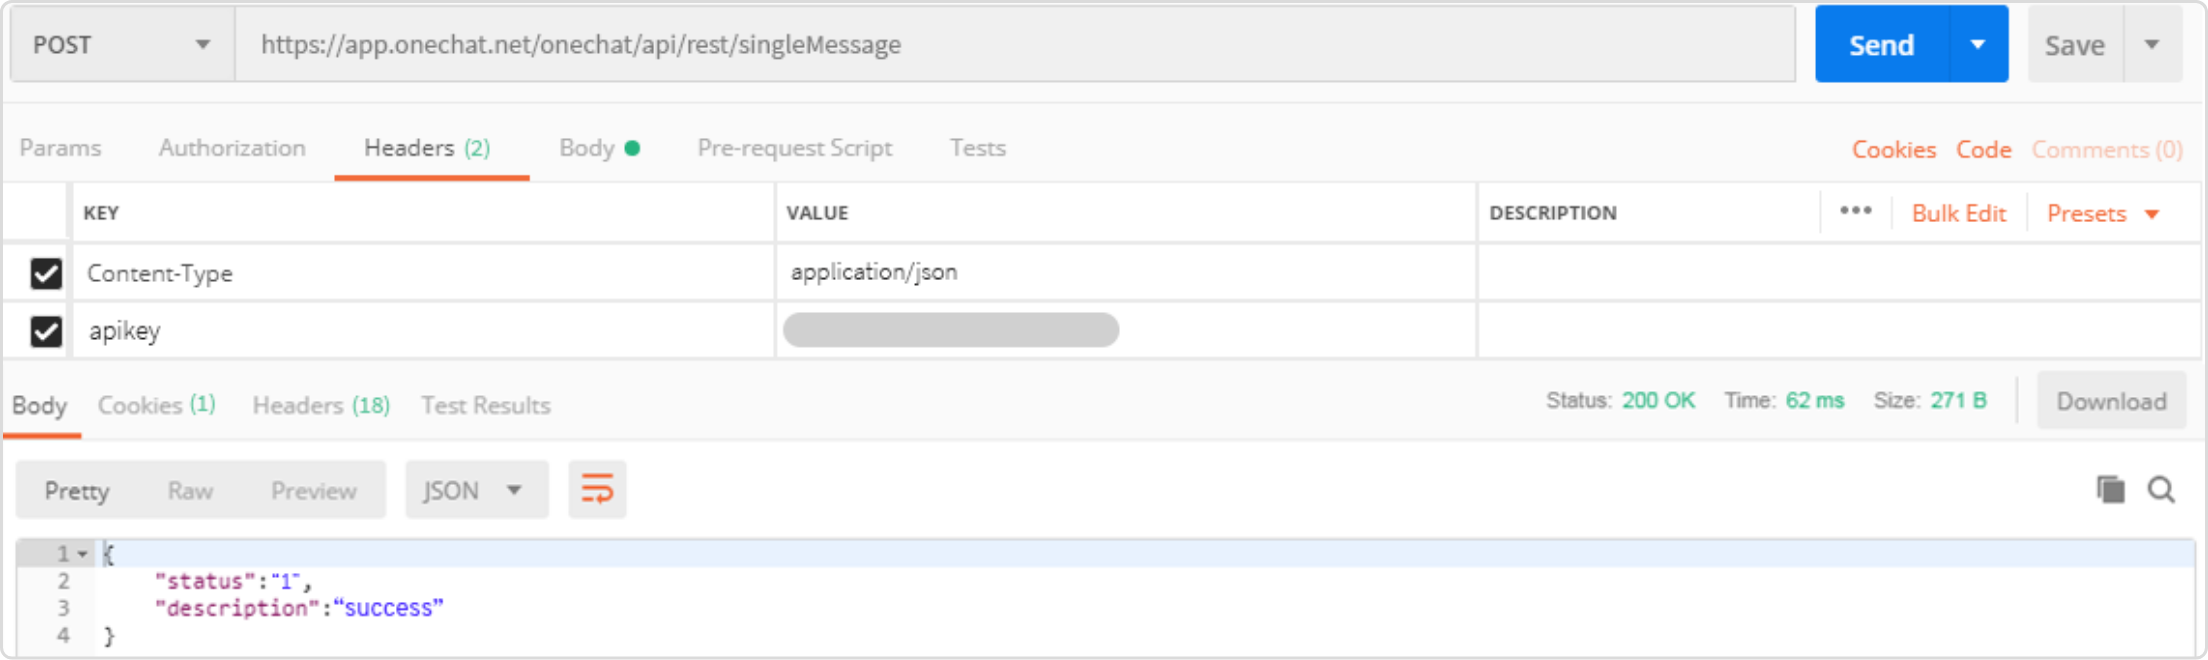The height and width of the screenshot is (660, 2208).
Task: Switch to the Authorization tab
Action: [x=232, y=148]
